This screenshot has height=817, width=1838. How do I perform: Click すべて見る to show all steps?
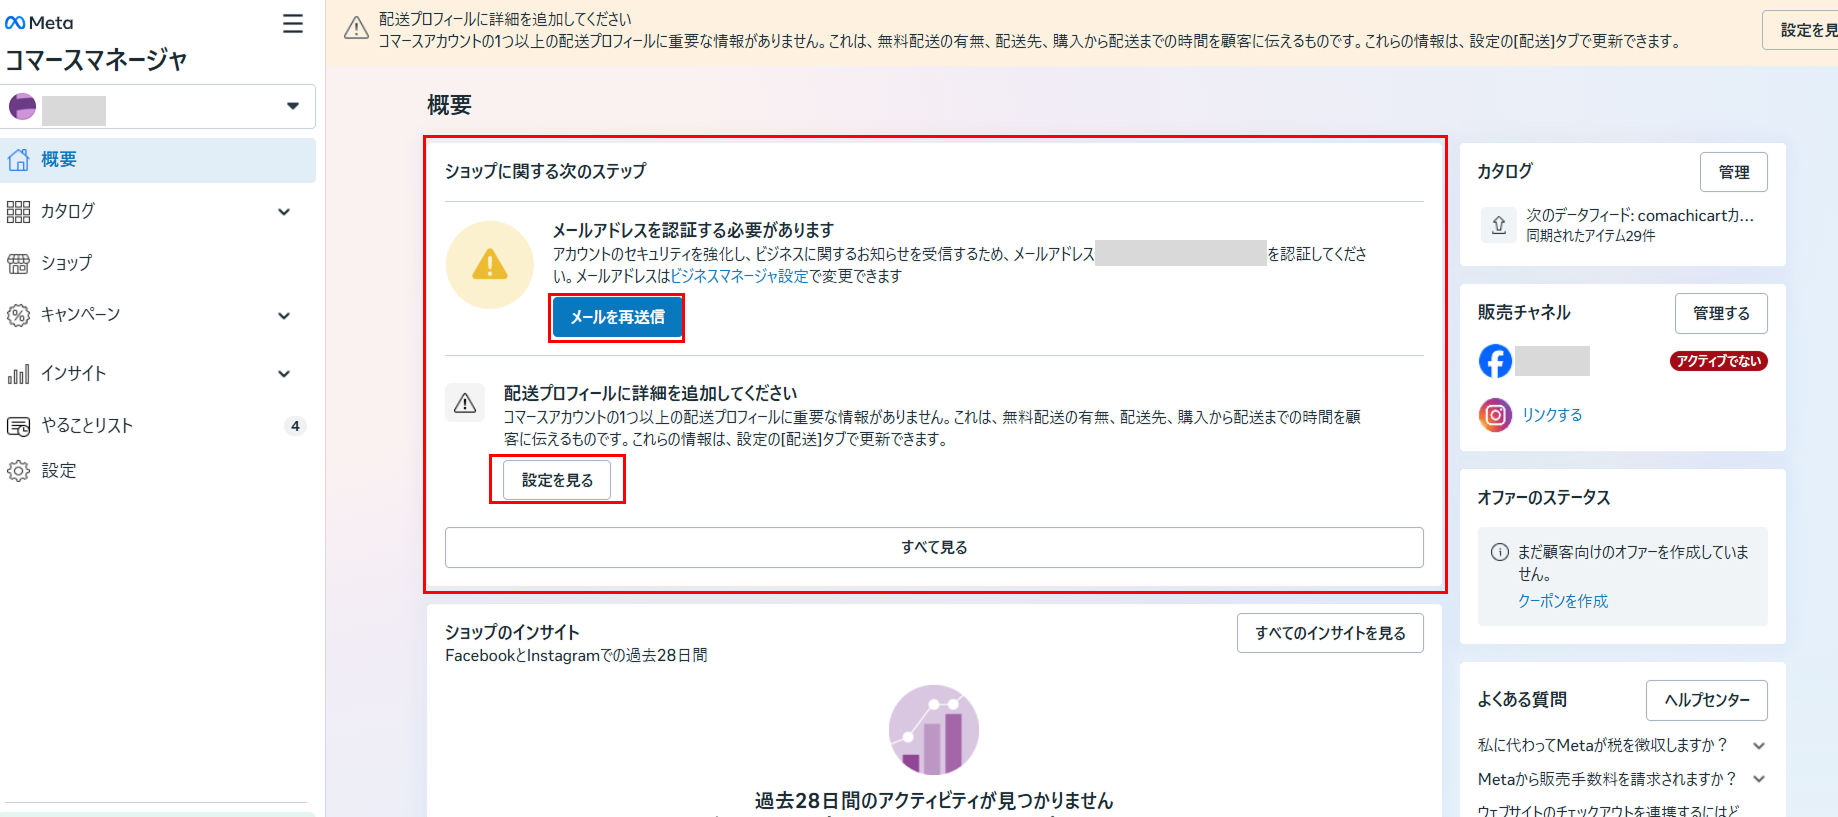point(934,548)
